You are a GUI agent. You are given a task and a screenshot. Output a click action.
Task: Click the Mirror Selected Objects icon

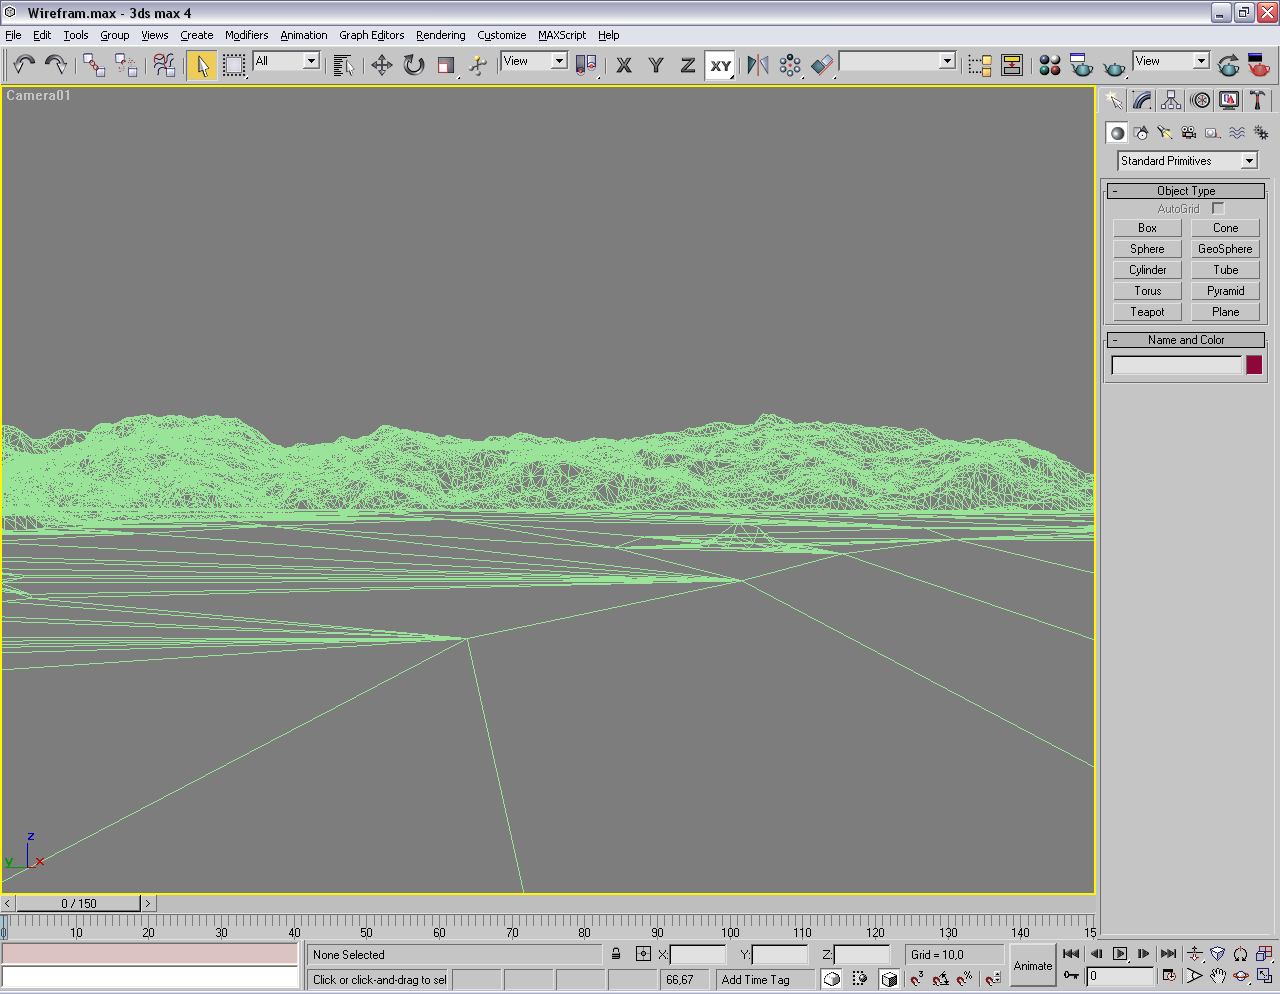pyautogui.click(x=758, y=66)
